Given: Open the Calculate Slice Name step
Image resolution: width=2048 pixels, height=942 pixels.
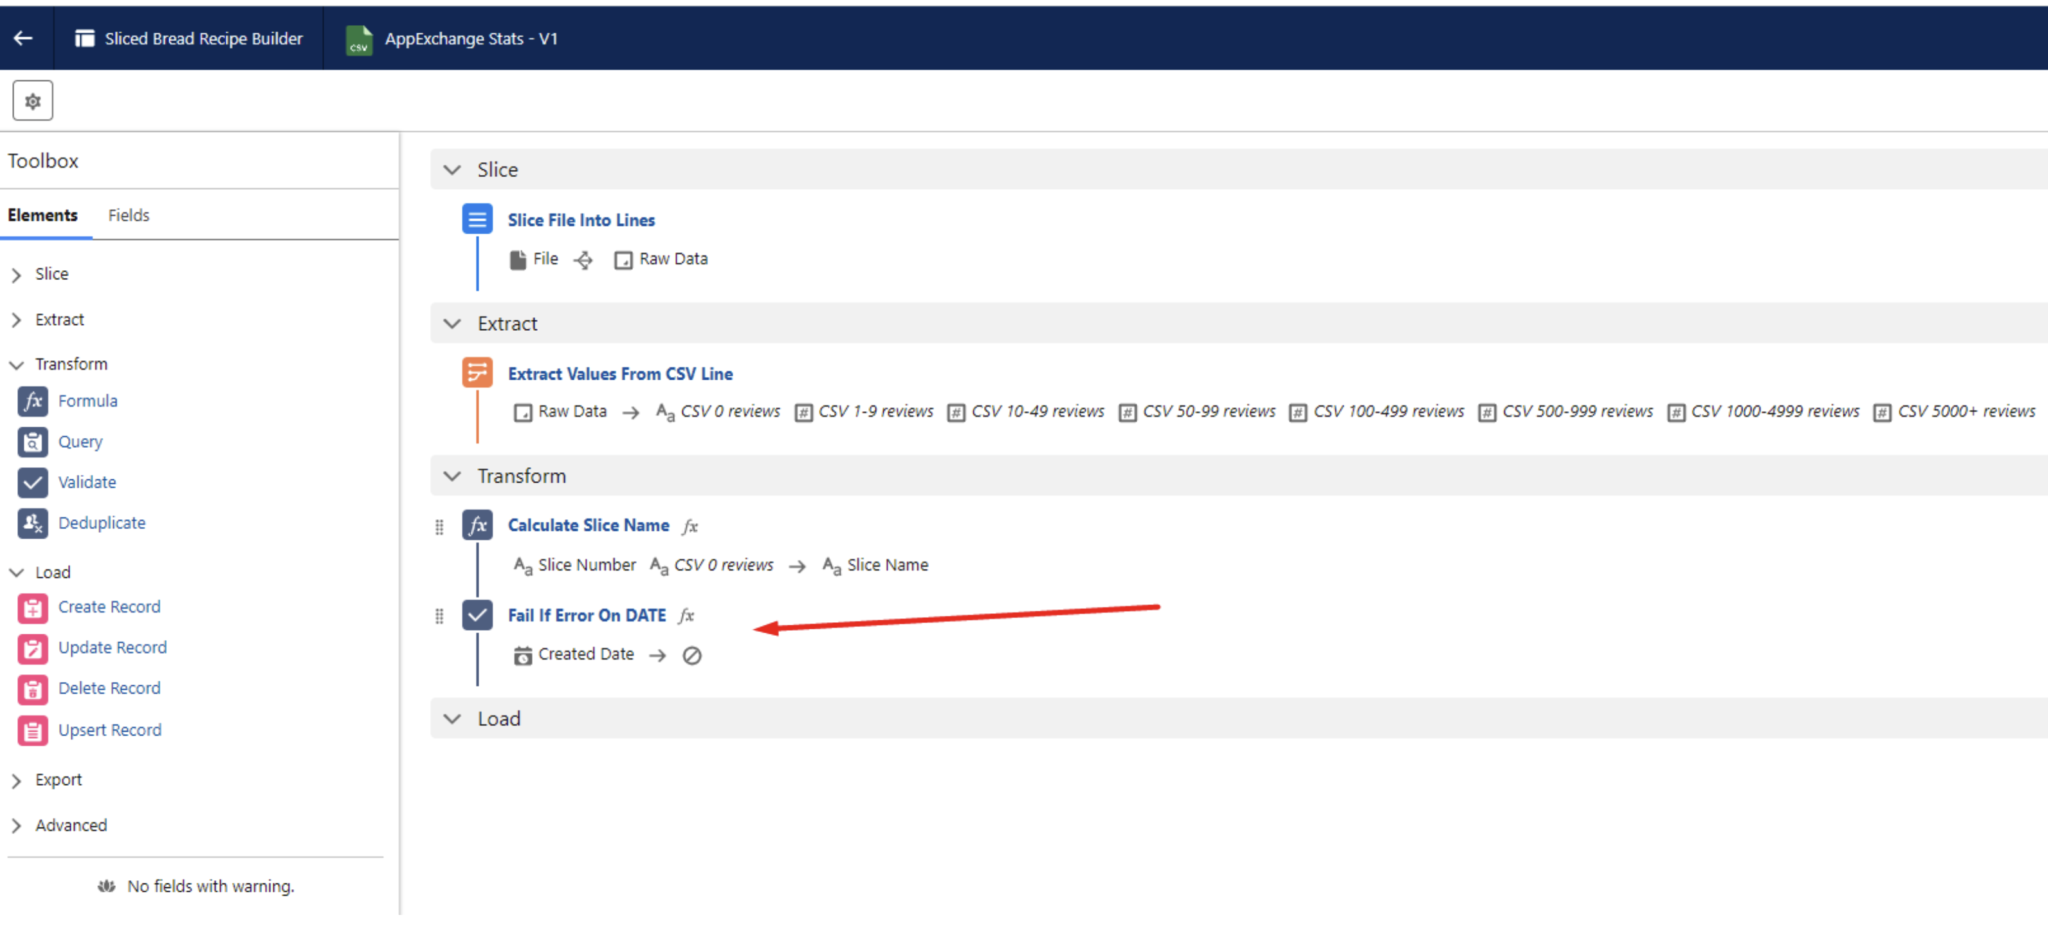Looking at the screenshot, I should pyautogui.click(x=588, y=524).
